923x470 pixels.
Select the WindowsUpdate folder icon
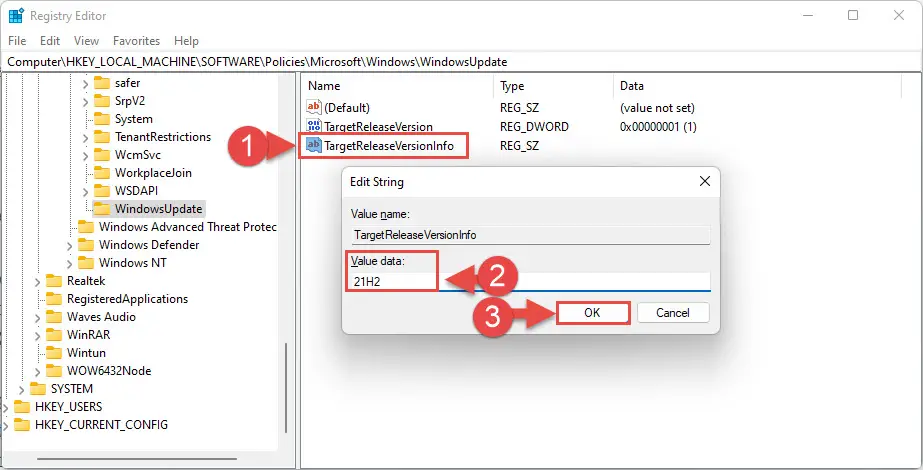tap(102, 208)
